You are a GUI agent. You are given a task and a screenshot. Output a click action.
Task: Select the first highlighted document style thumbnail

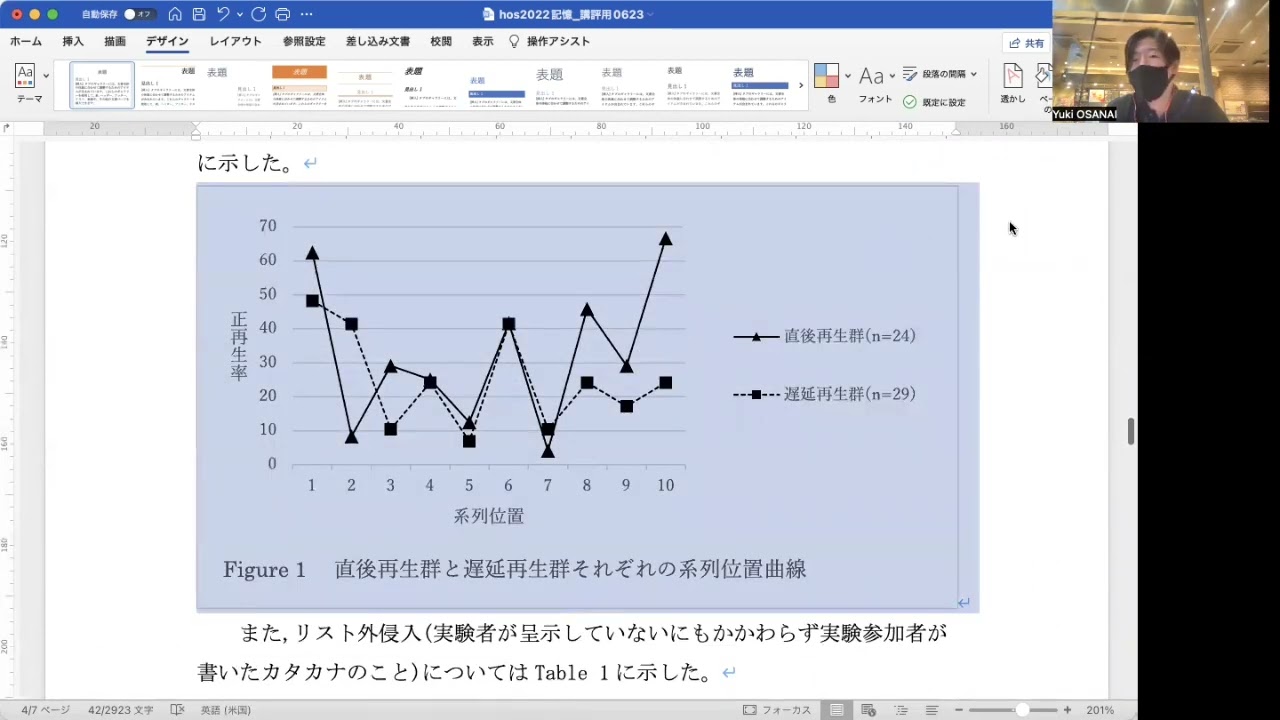101,85
